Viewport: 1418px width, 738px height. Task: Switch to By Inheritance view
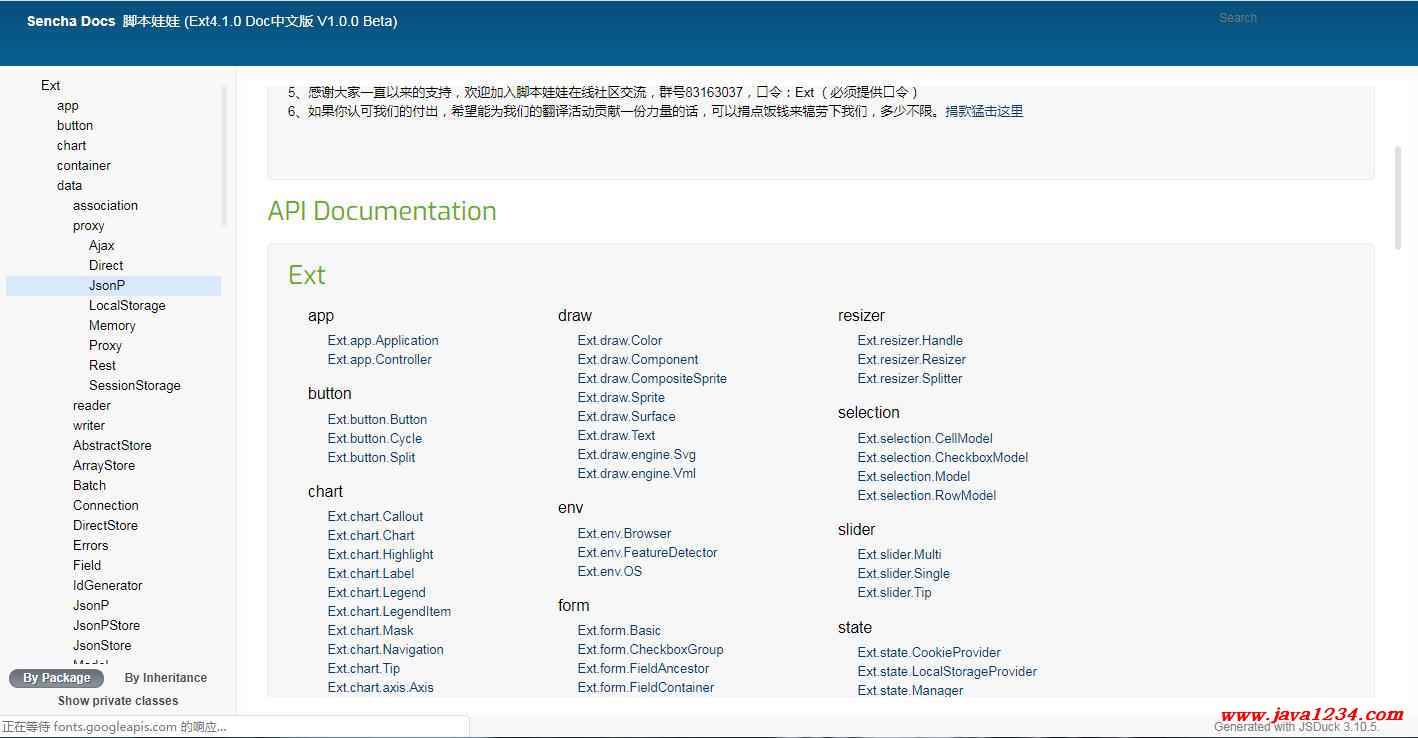166,678
